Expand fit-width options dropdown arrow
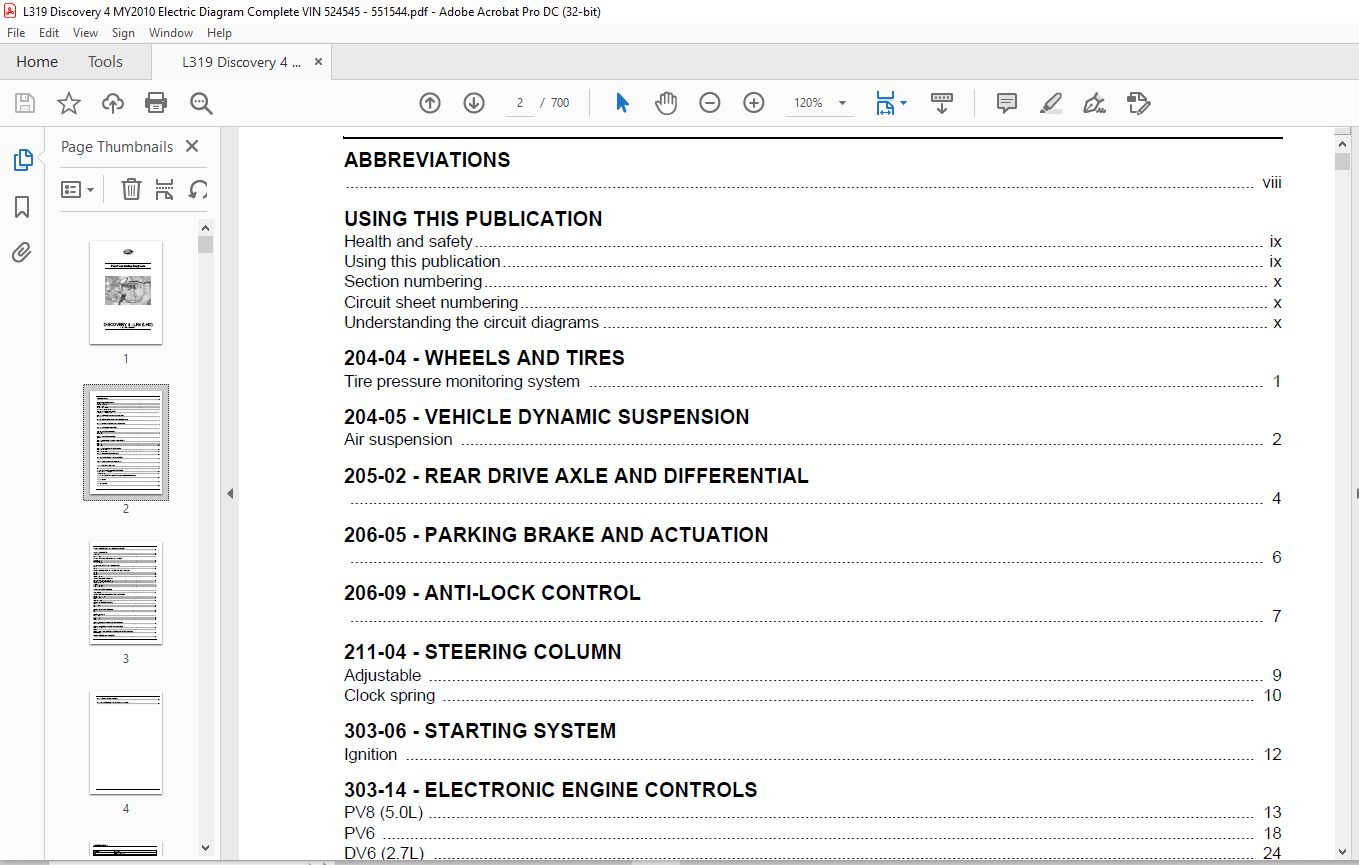Viewport: 1359px width, 865px height. point(904,103)
